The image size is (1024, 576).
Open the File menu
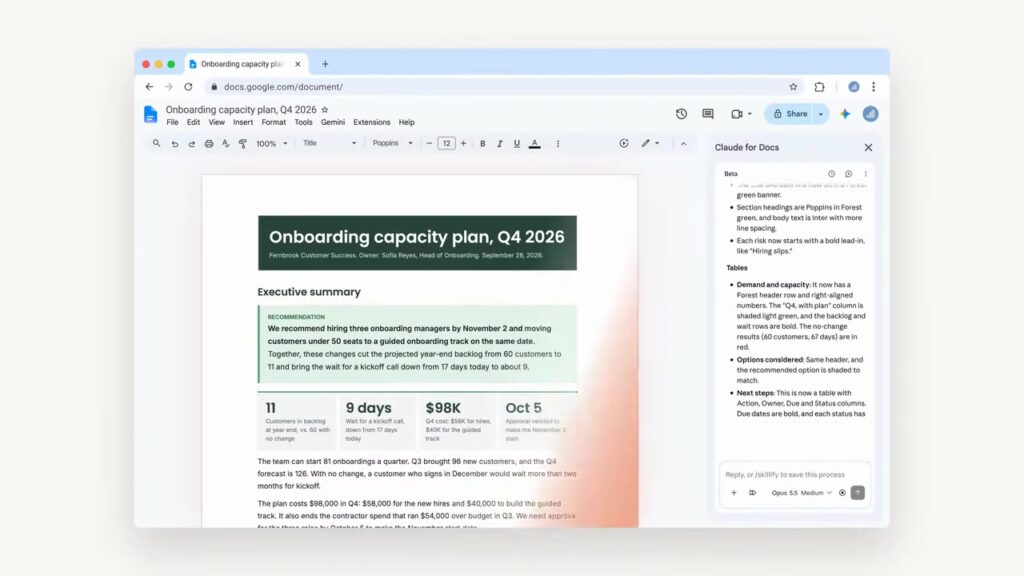[172, 122]
